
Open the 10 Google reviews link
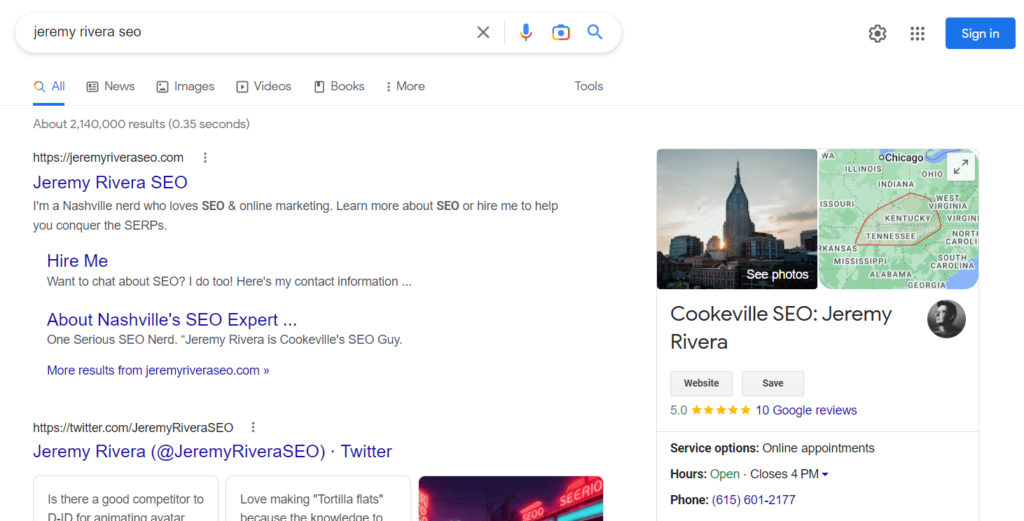(806, 410)
